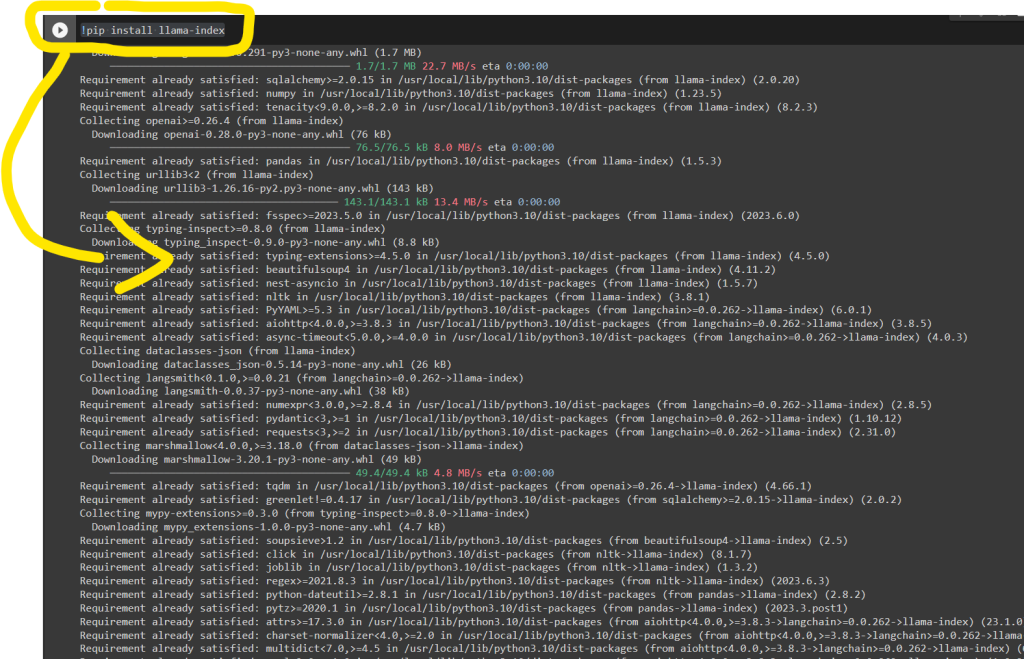Image resolution: width=1024 pixels, height=659 pixels.
Task: Select the requests<3,>=2 requirement line
Action: (x=488, y=432)
